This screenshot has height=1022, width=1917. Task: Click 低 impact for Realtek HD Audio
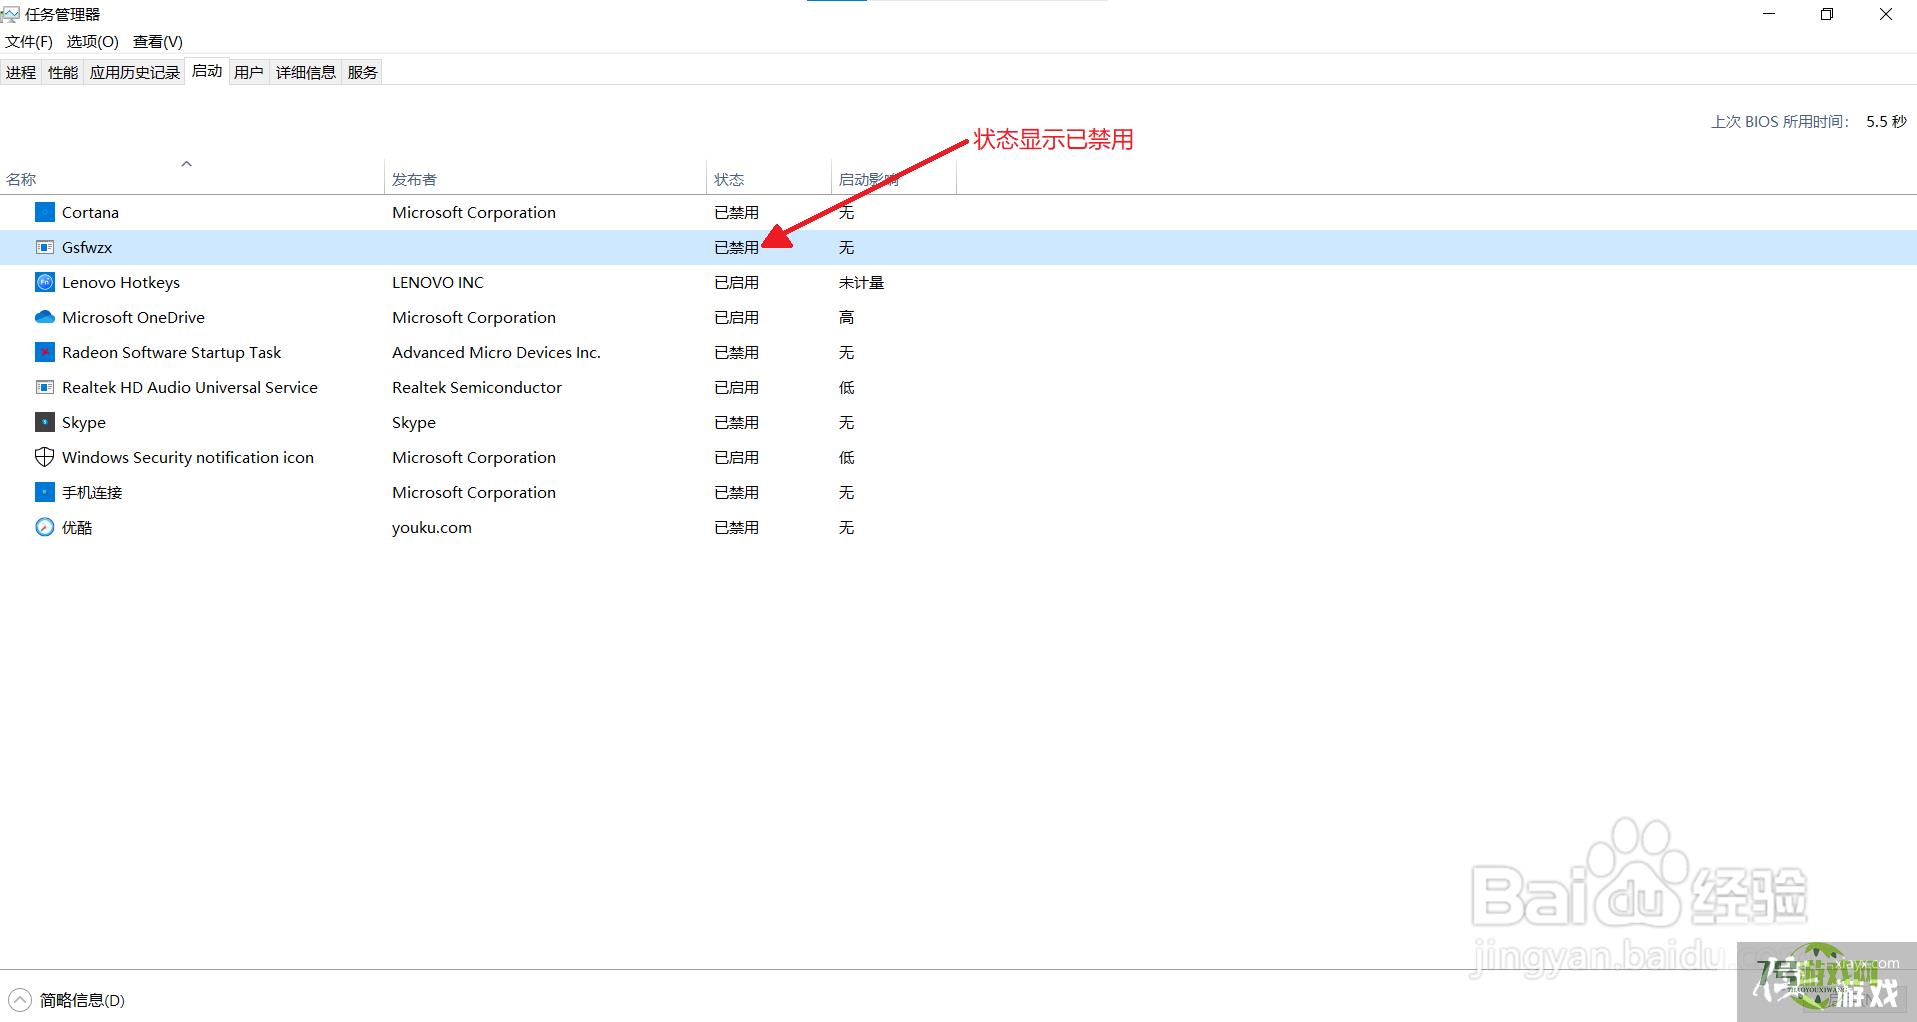846,387
